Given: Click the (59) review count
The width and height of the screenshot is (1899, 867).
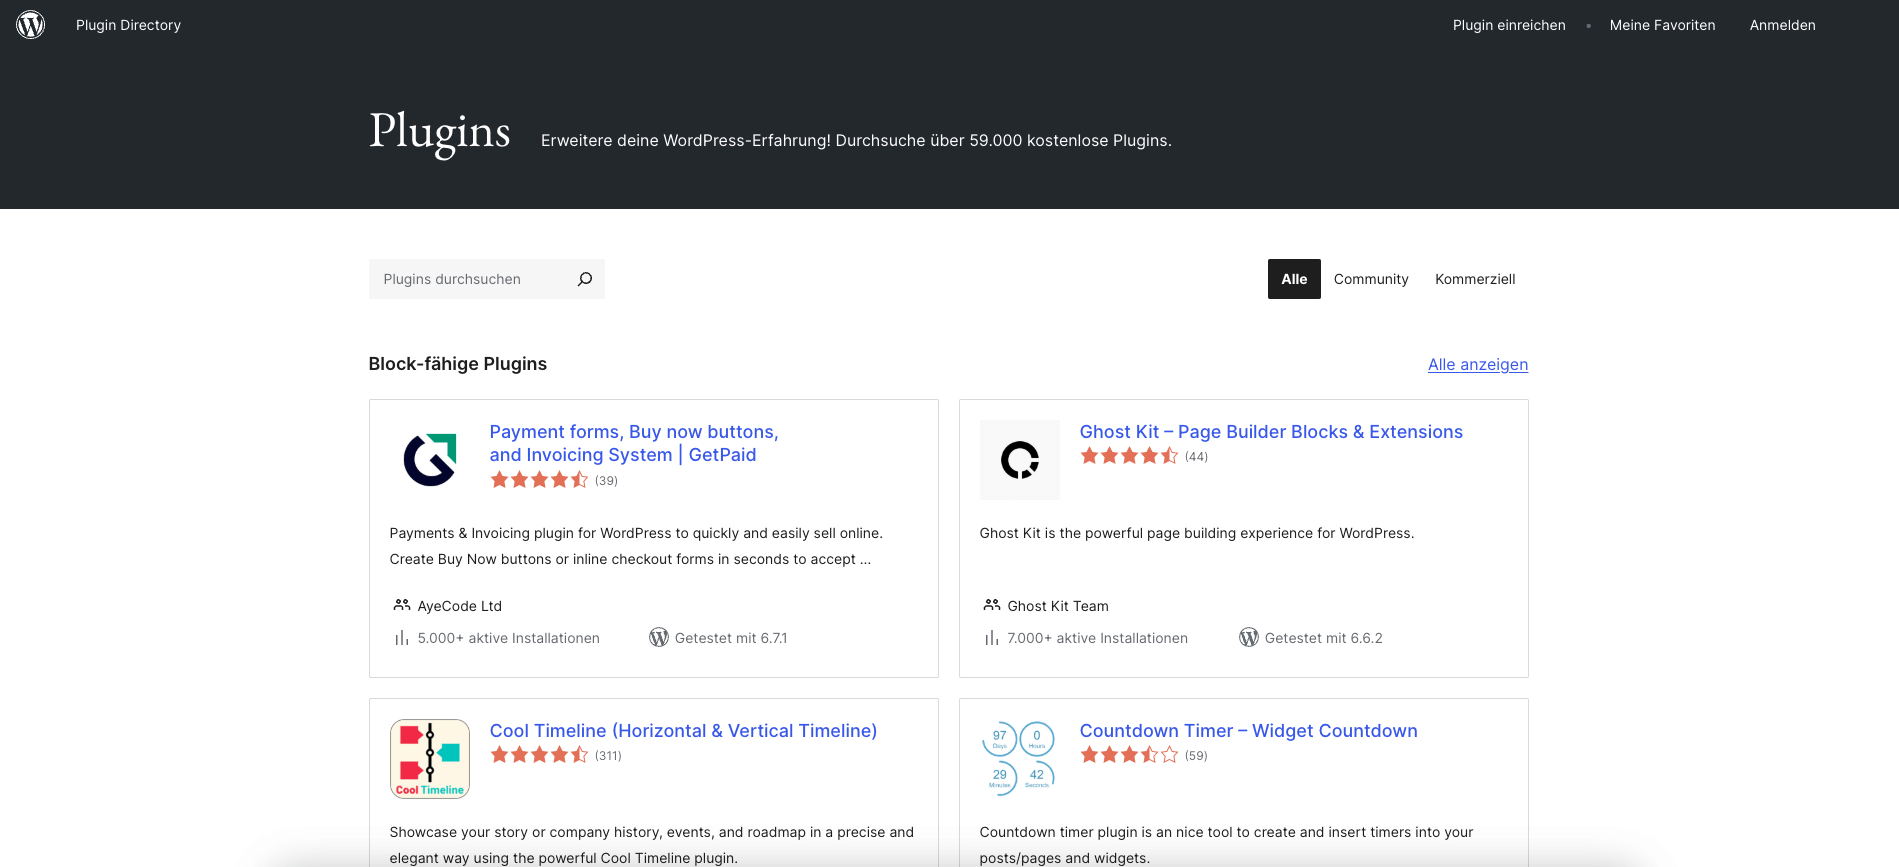Looking at the screenshot, I should pos(1196,756).
